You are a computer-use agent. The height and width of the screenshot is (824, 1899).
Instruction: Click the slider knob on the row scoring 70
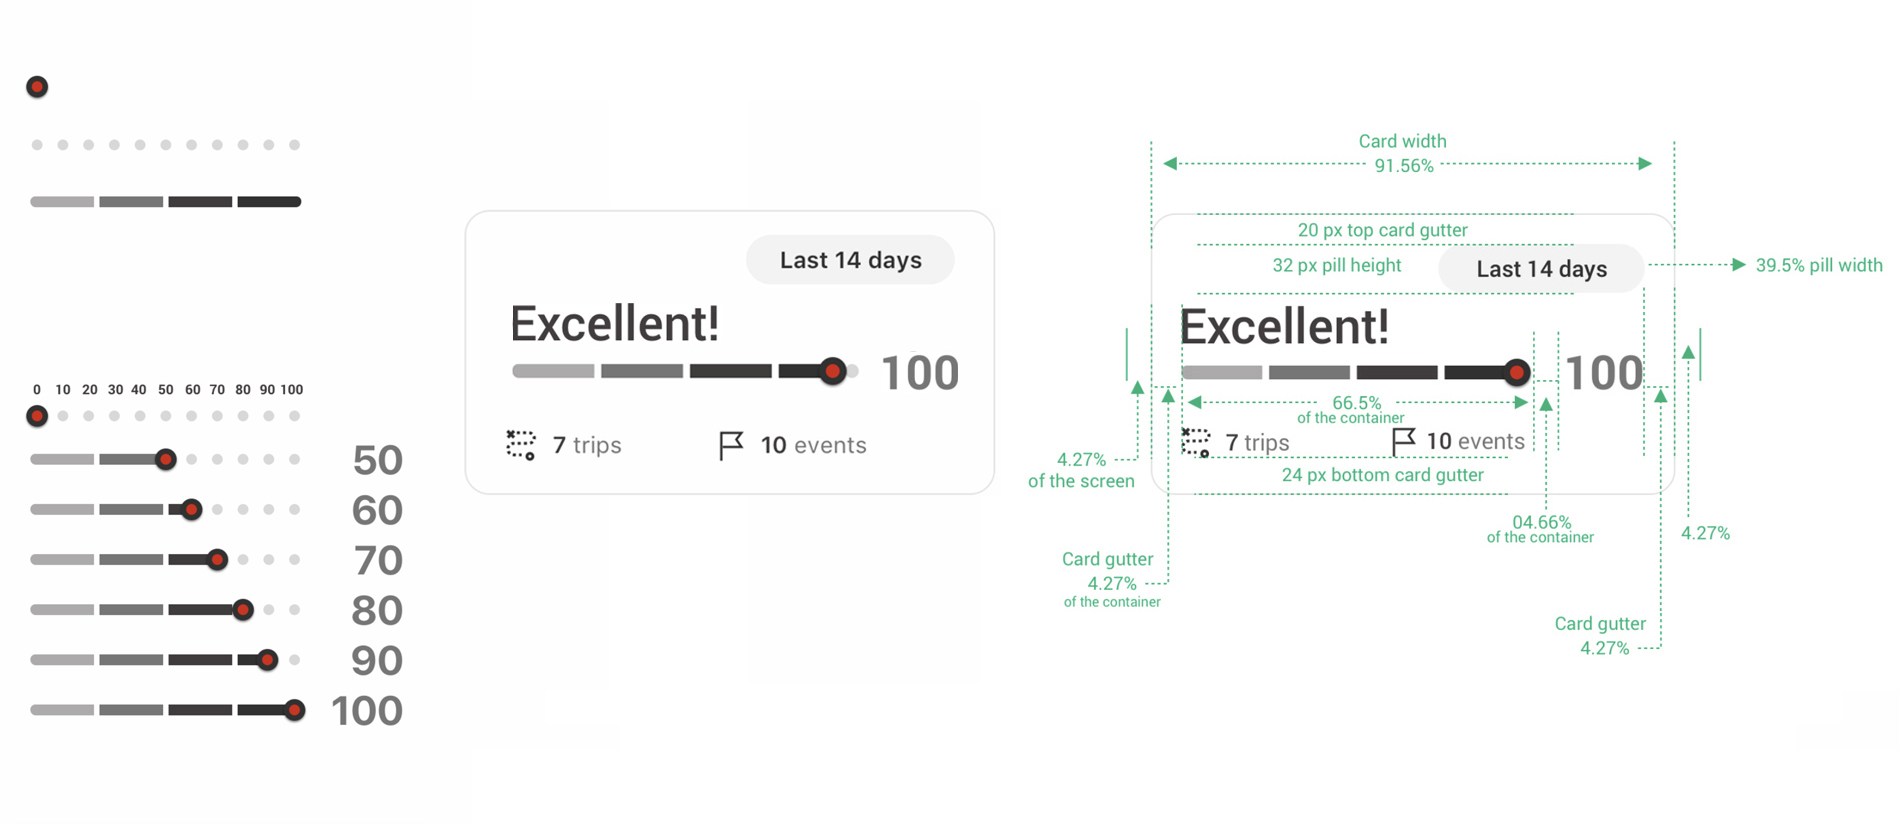tap(217, 560)
